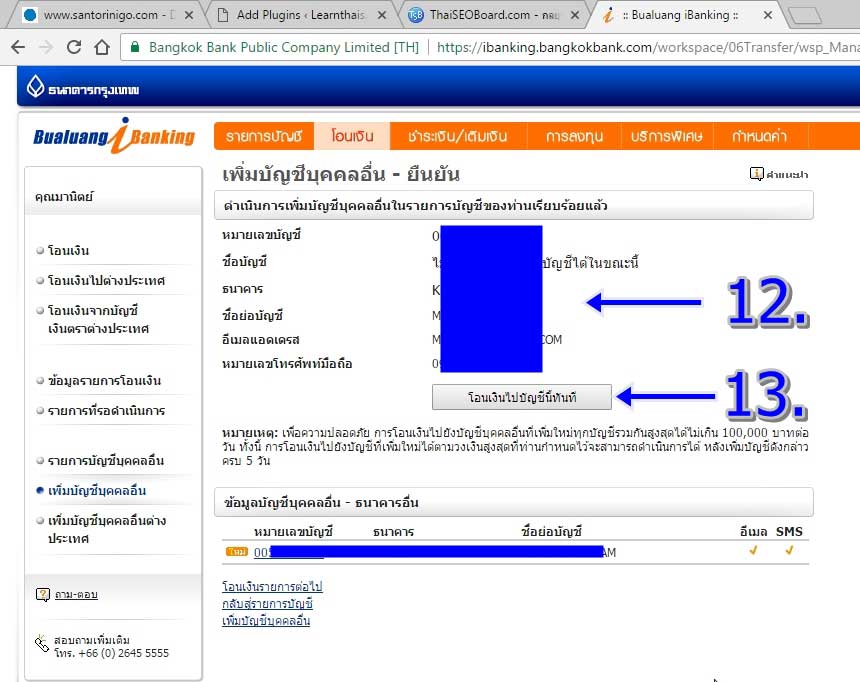The height and width of the screenshot is (682, 860).
Task: Select โอนเงินไปต่างประเทศ in sidebar
Action: point(106,281)
